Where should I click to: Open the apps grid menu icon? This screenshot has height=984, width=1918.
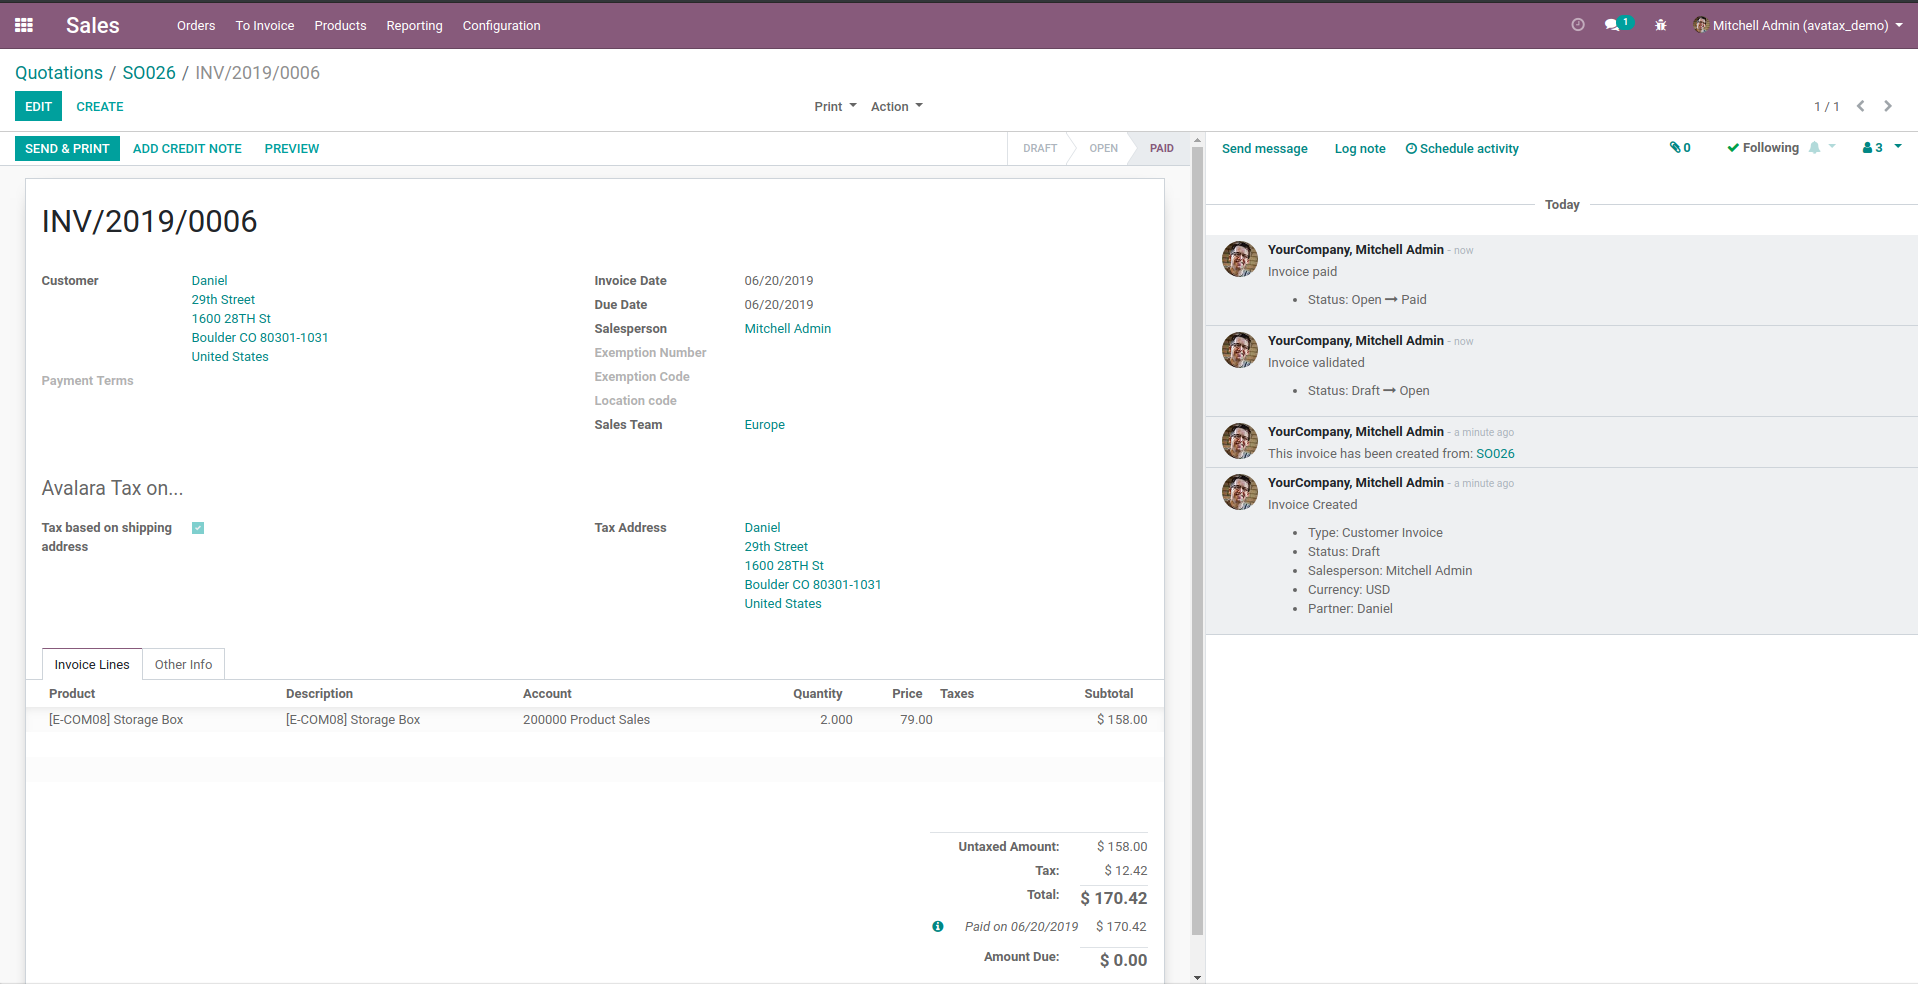pyautogui.click(x=24, y=25)
